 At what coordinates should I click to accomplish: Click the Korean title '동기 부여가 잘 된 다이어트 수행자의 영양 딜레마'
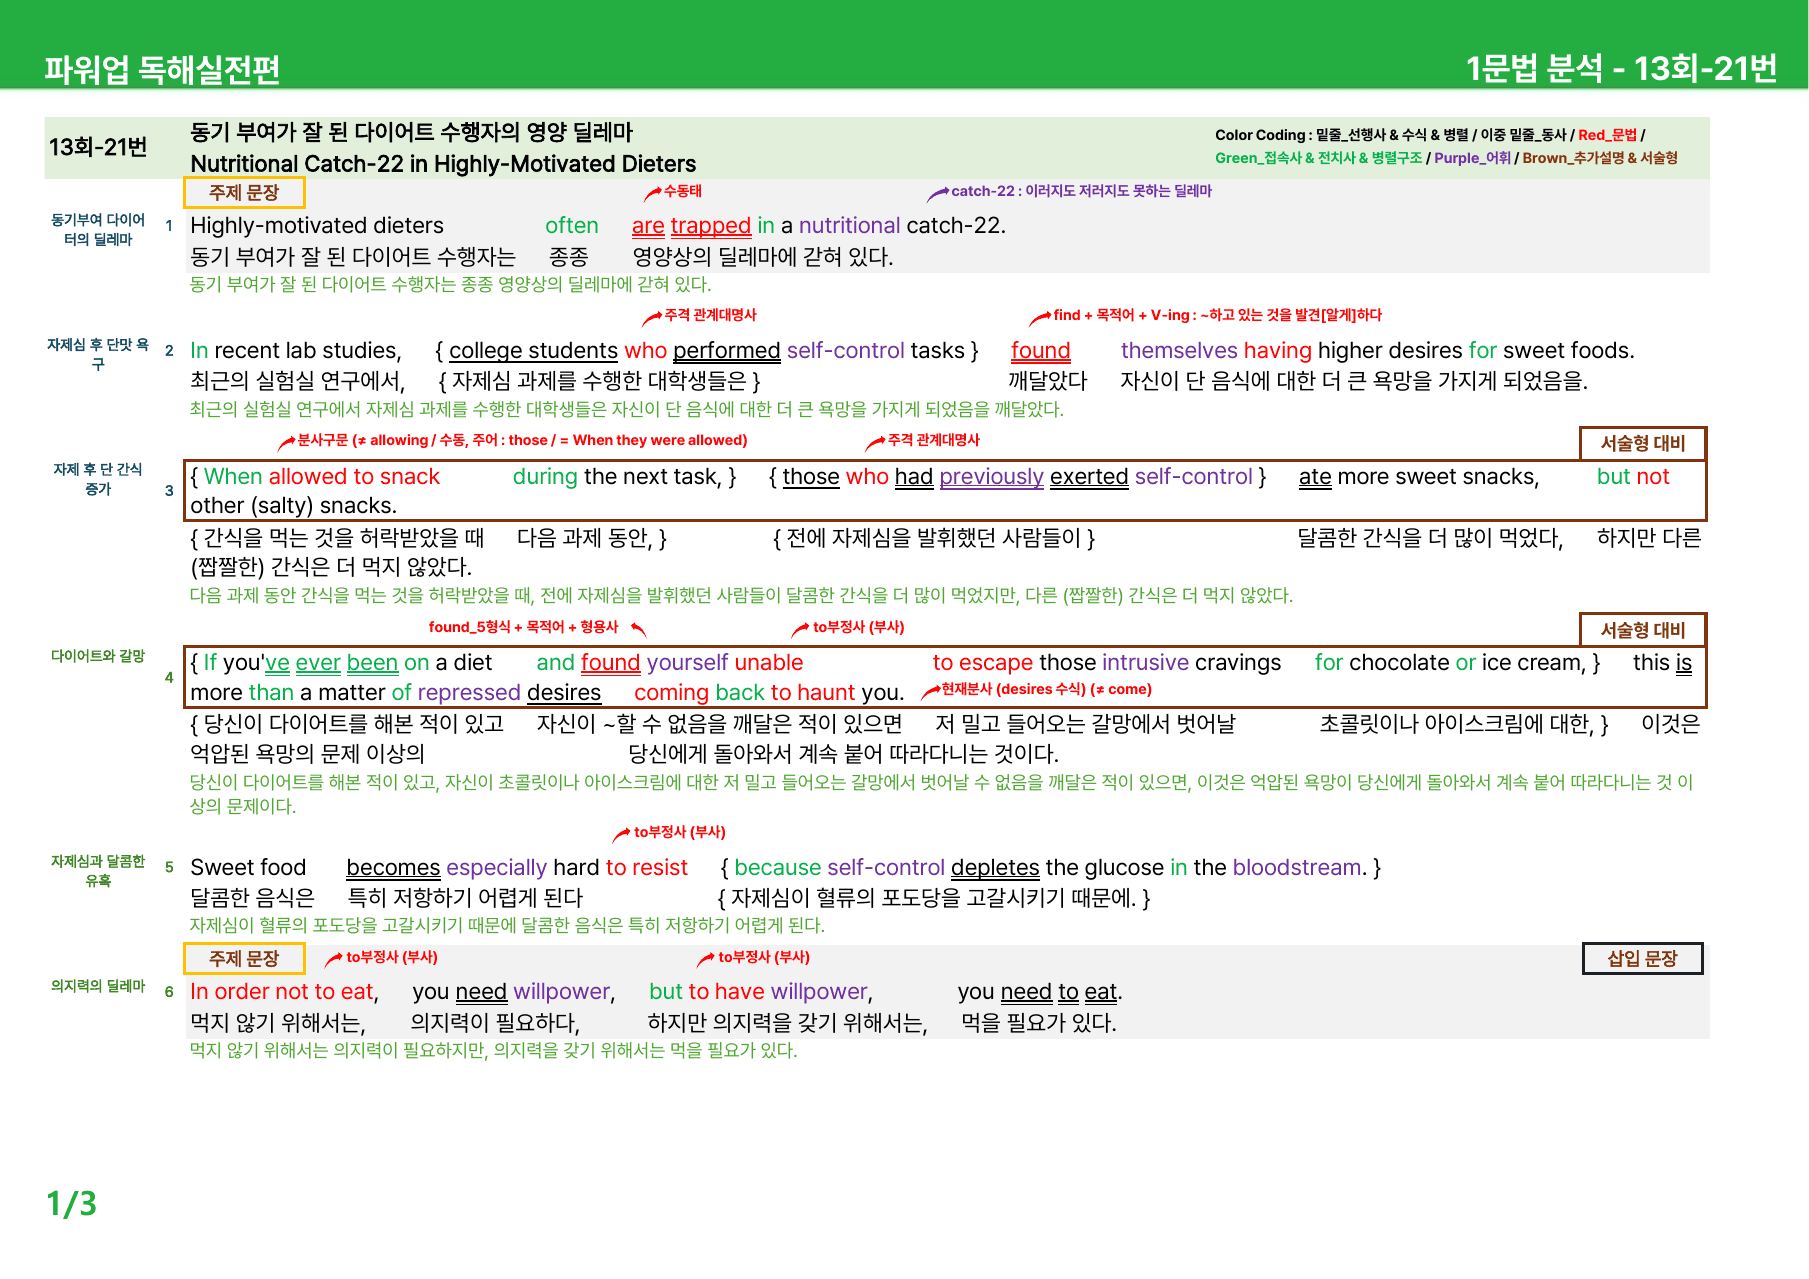(412, 132)
